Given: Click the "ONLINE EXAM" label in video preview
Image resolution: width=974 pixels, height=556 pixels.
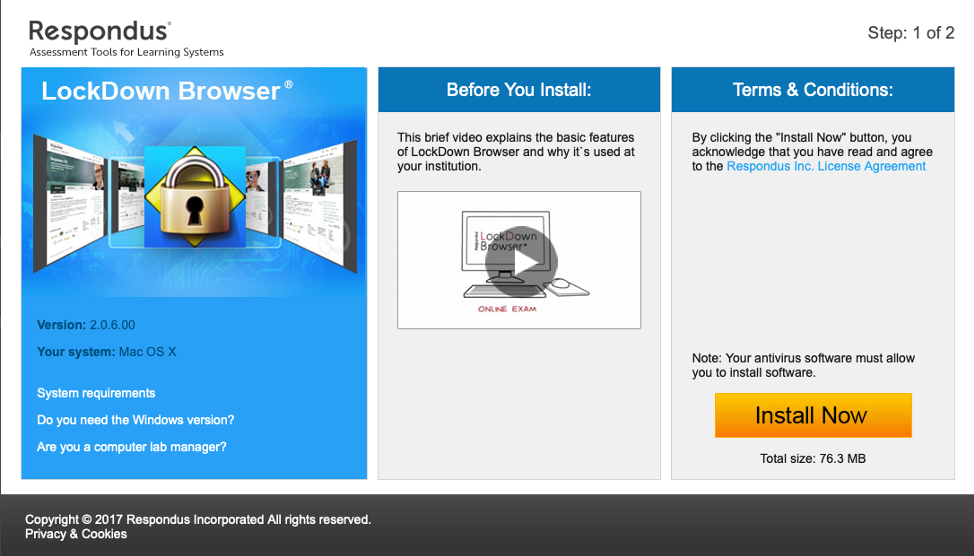Looking at the screenshot, I should (507, 309).
